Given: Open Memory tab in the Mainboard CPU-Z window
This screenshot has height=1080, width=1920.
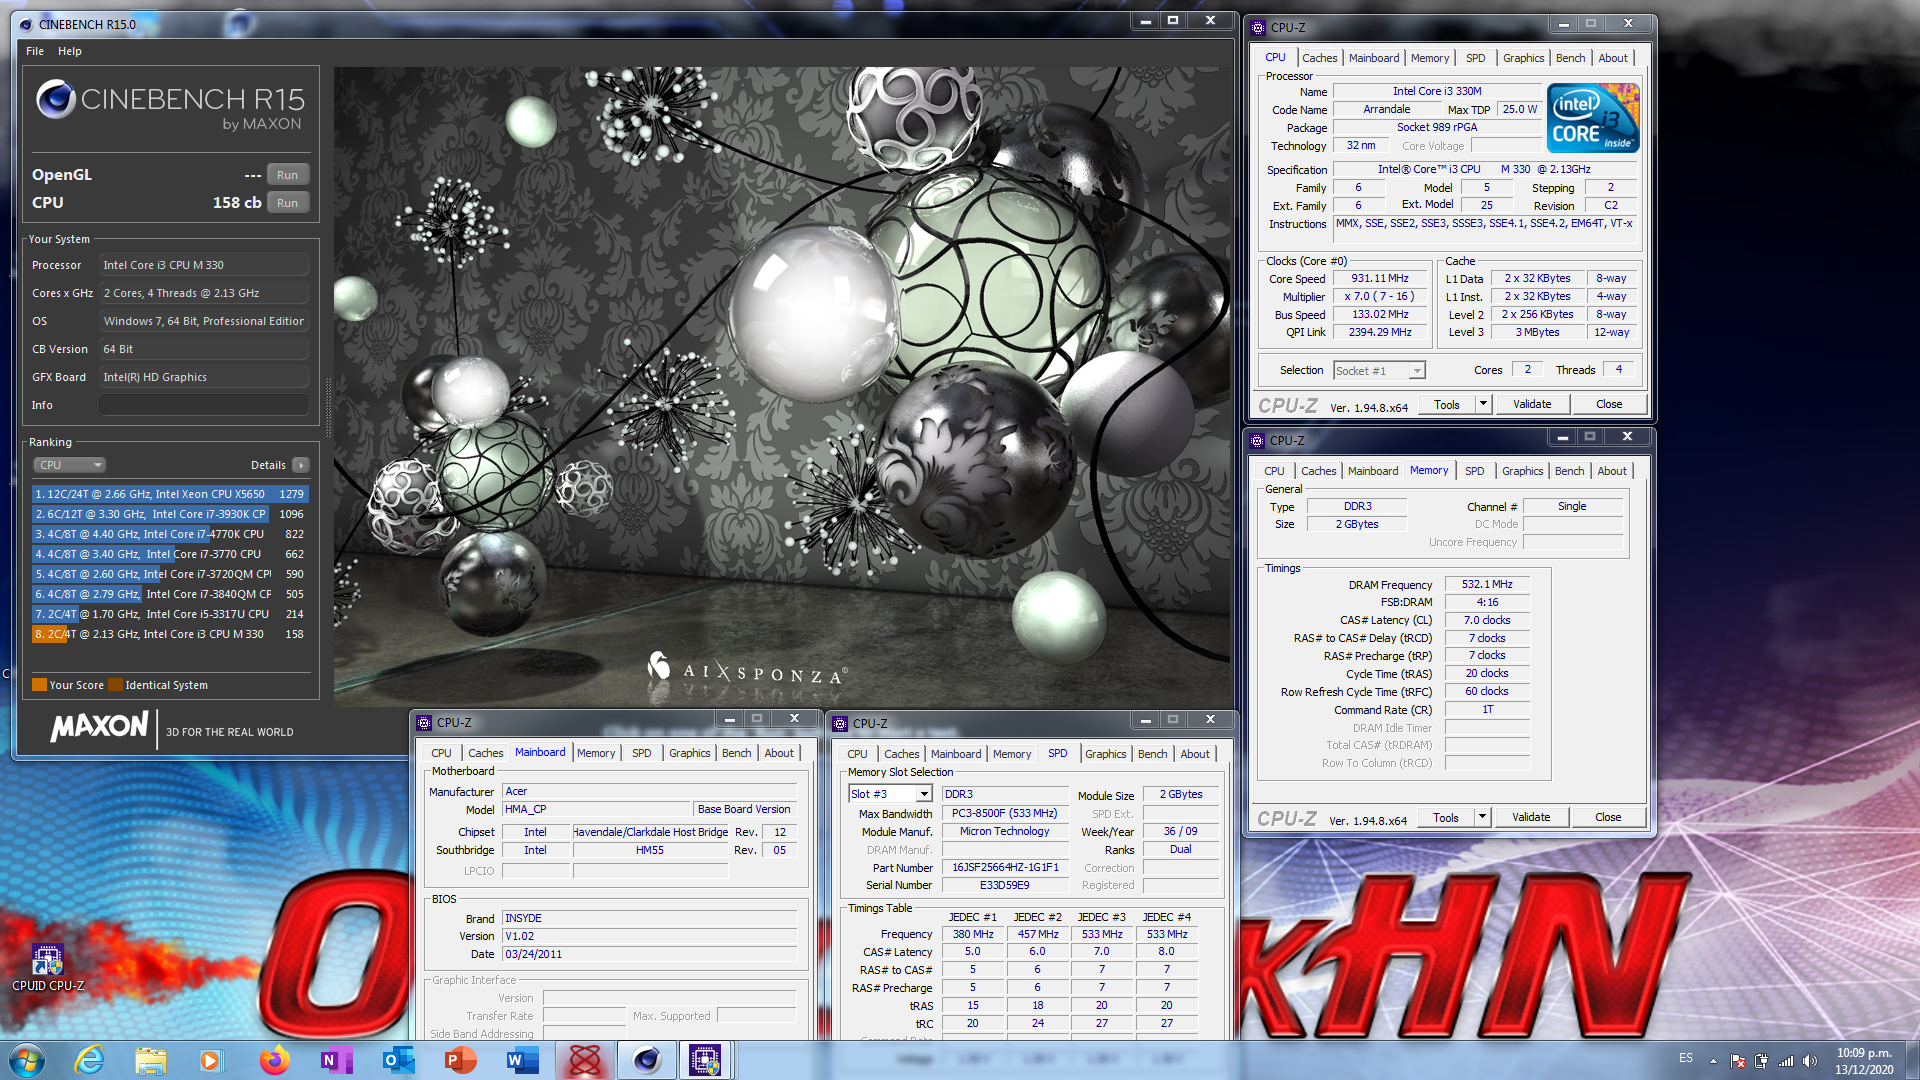Looking at the screenshot, I should pyautogui.click(x=596, y=753).
